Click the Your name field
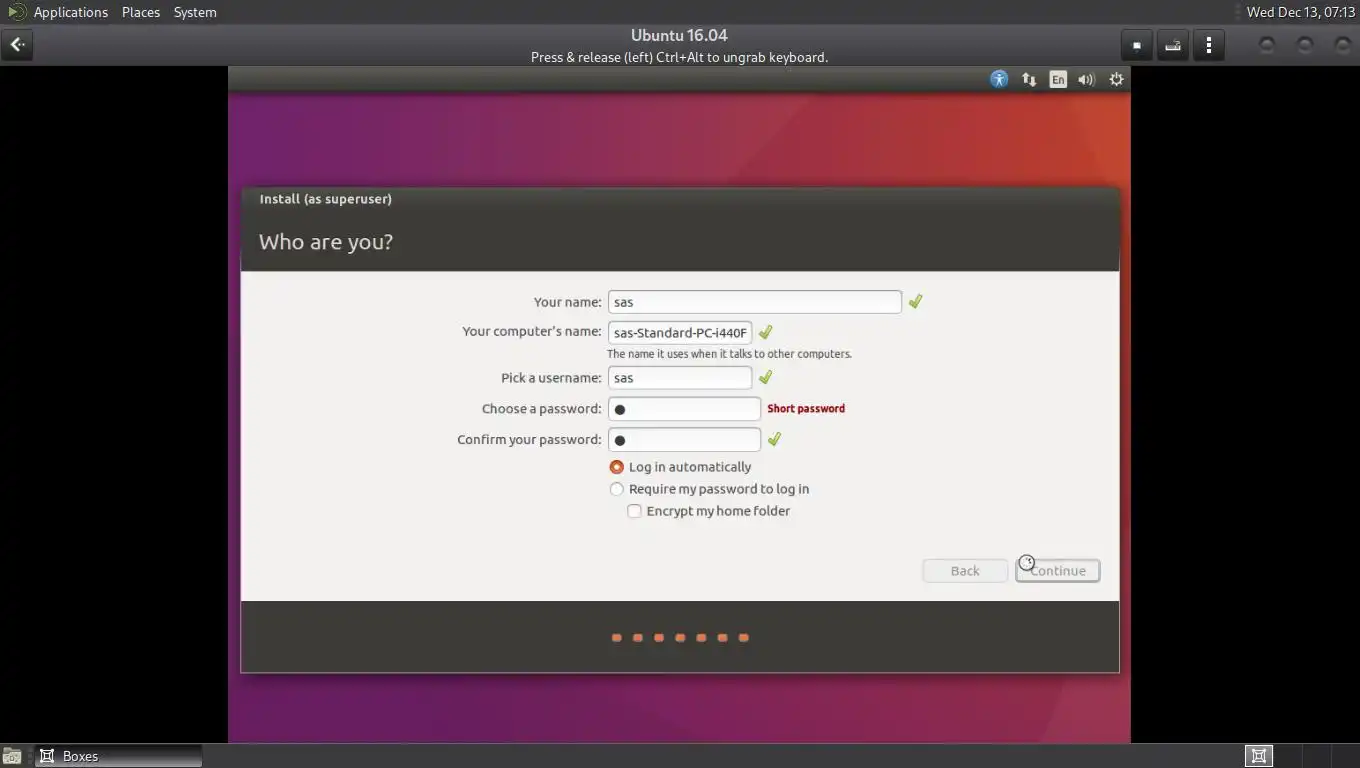This screenshot has height=768, width=1360. pyautogui.click(x=755, y=302)
